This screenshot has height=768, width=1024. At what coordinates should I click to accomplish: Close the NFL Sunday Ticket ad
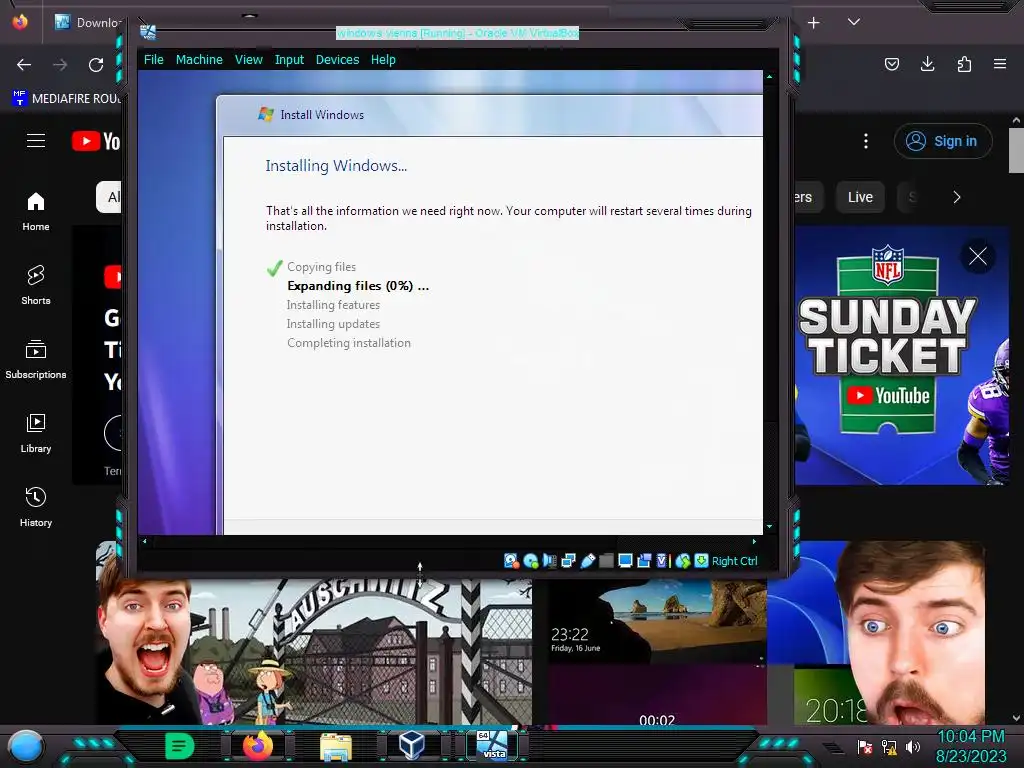point(978,256)
